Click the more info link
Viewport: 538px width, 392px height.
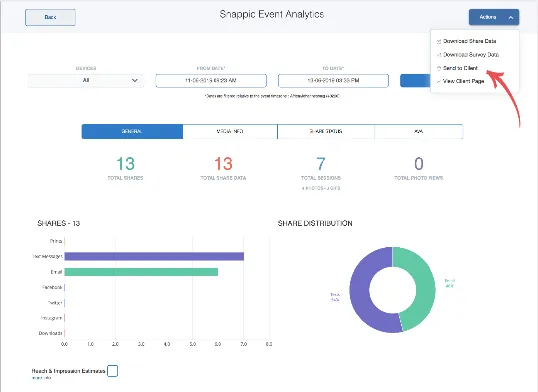[42, 378]
